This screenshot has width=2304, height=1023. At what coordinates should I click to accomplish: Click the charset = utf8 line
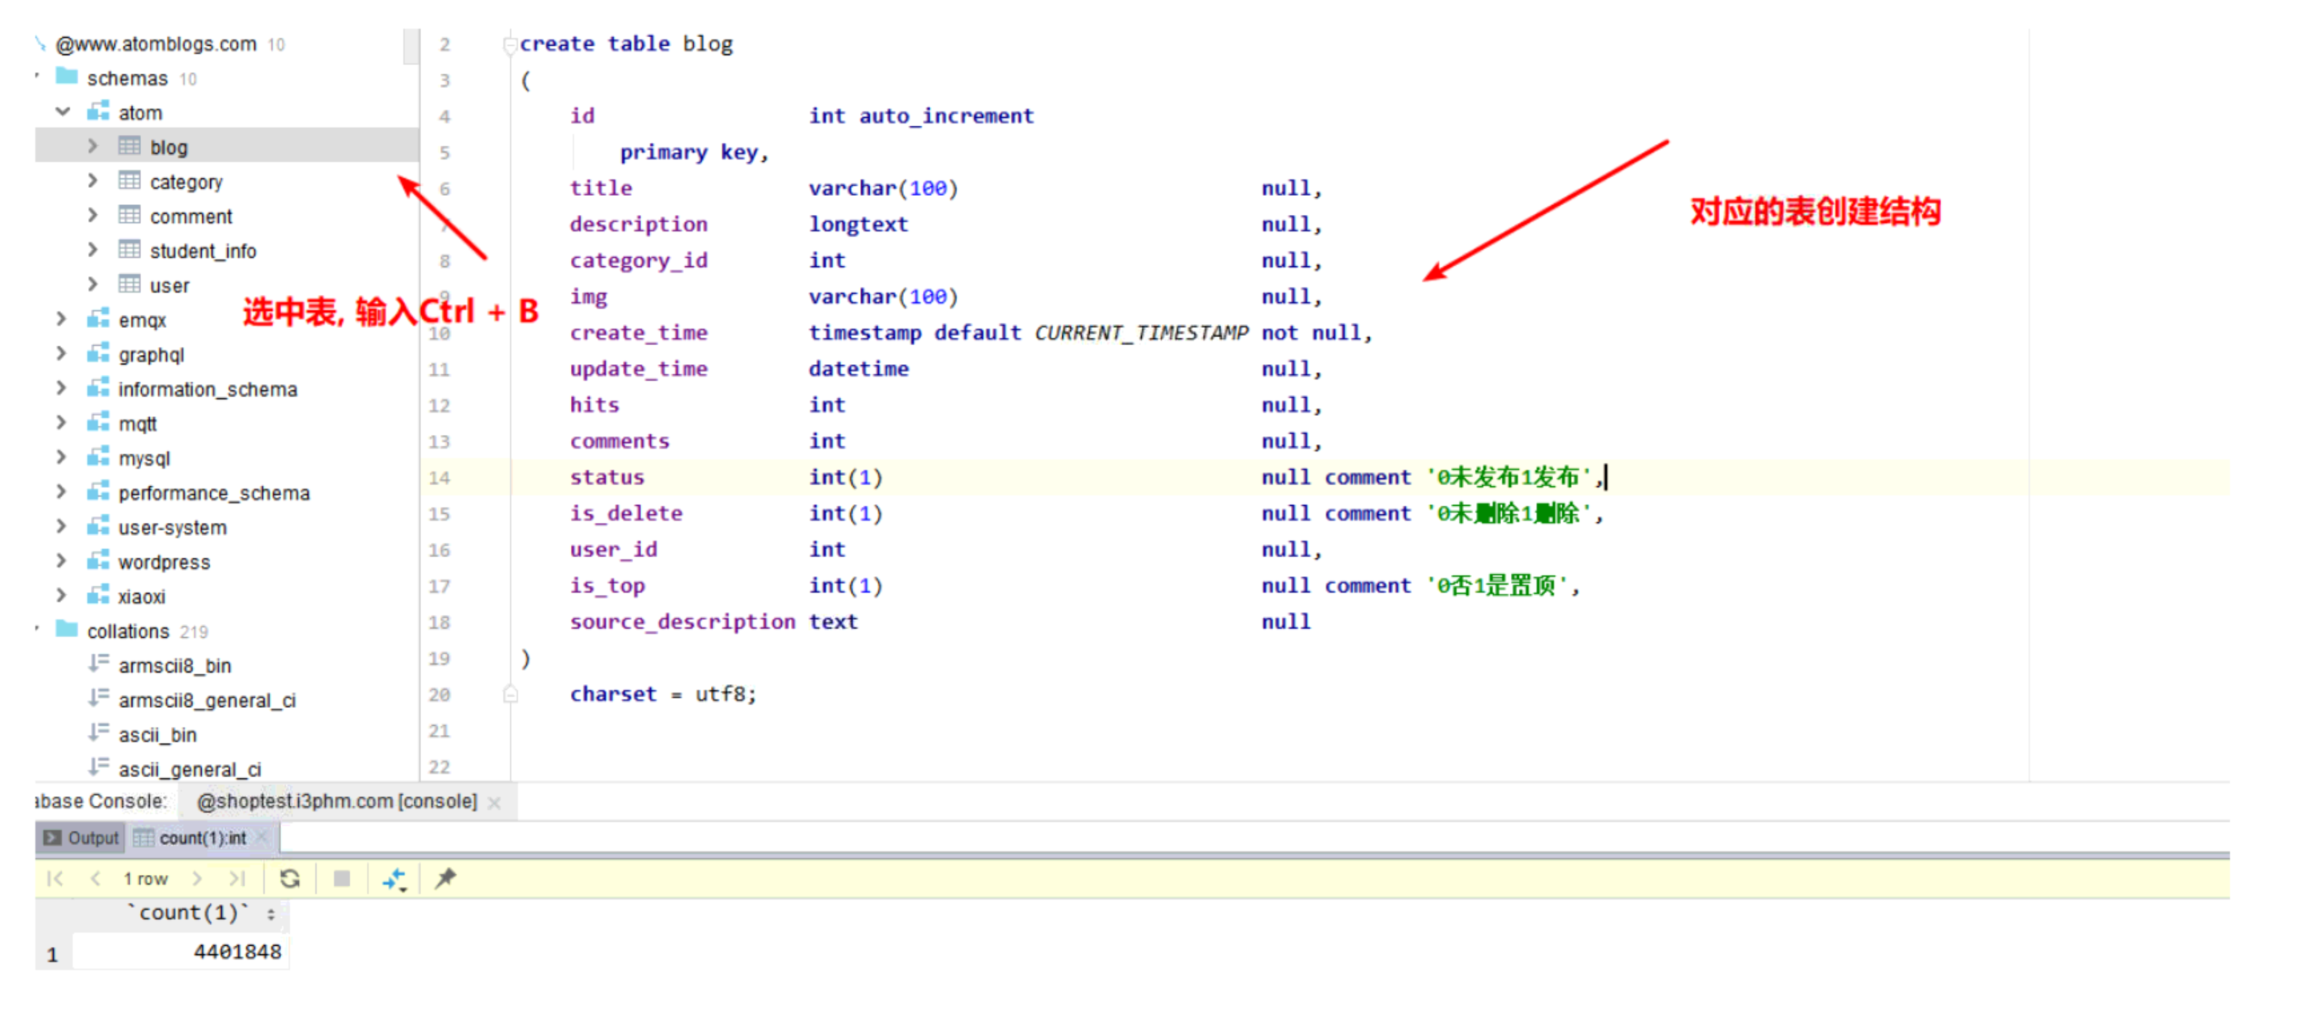click(x=663, y=693)
